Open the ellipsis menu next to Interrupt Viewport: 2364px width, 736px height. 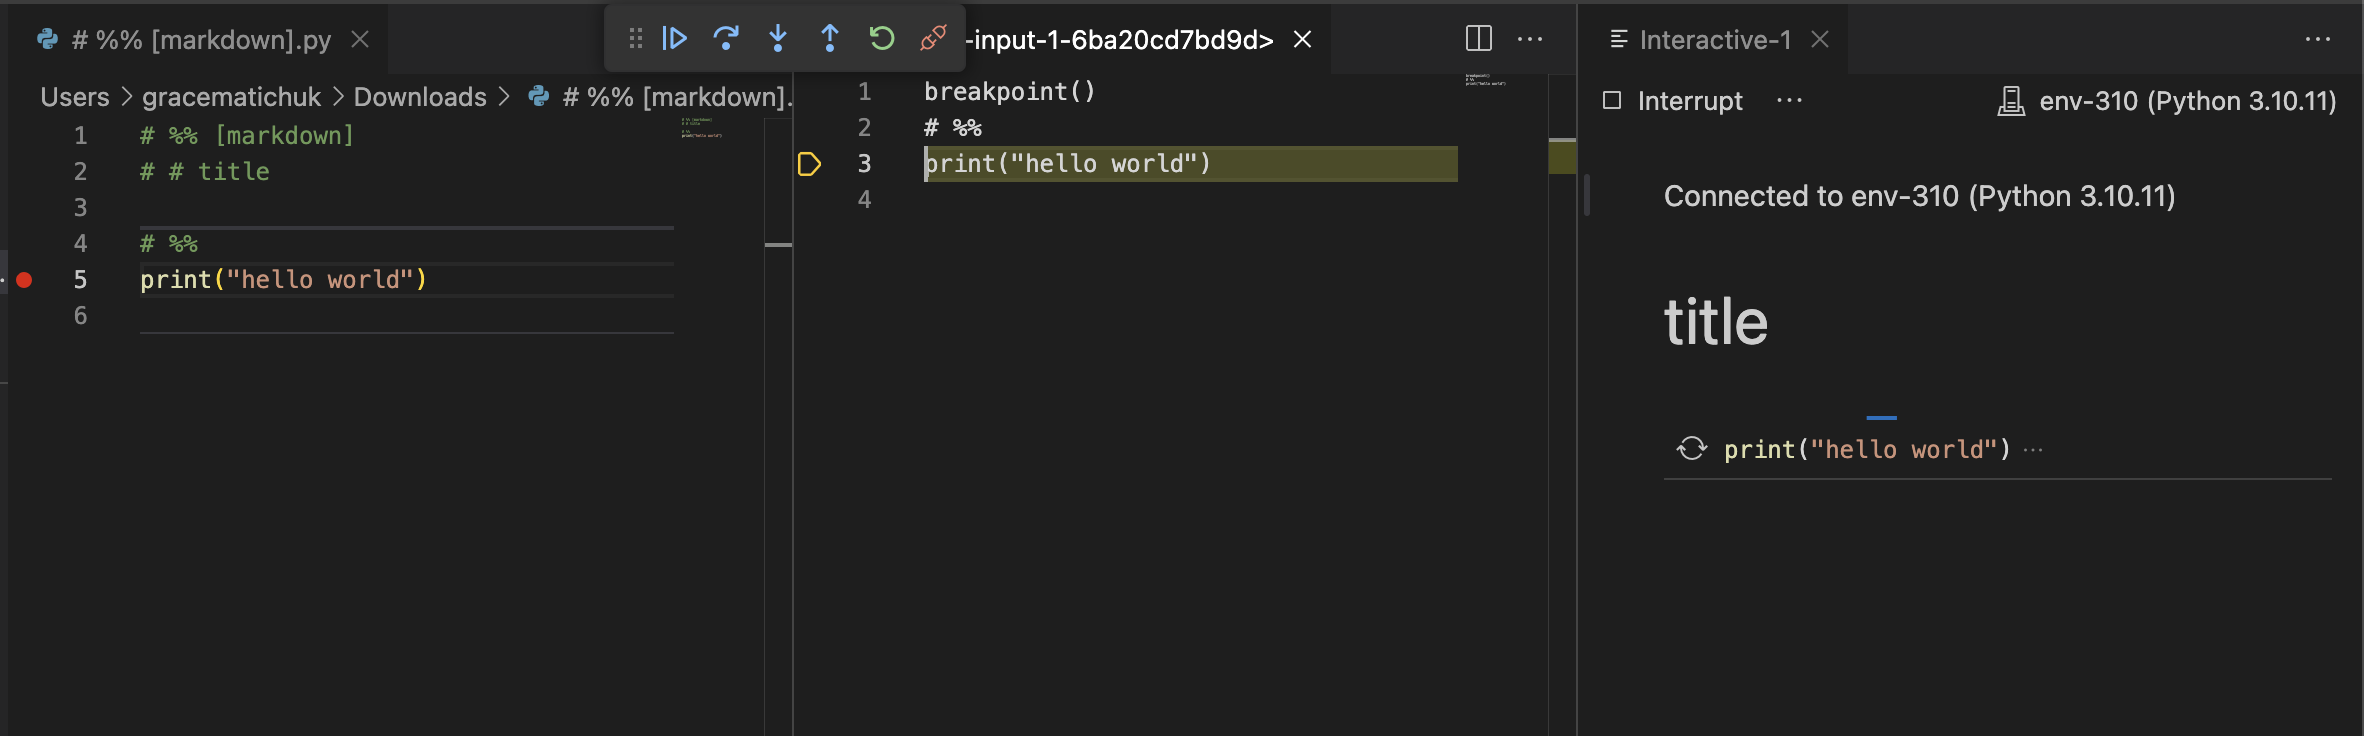coord(1789,100)
